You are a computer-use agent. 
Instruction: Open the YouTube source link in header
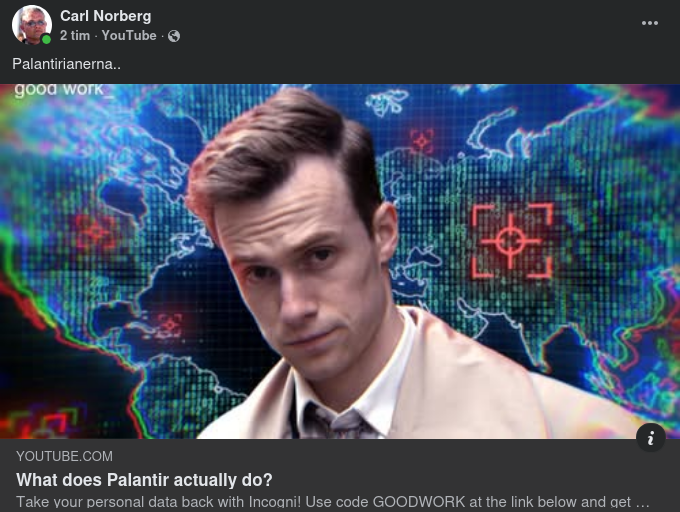129,36
